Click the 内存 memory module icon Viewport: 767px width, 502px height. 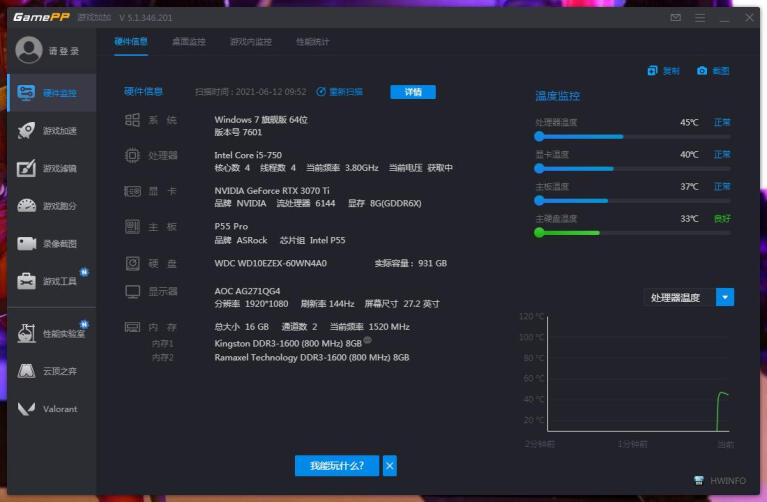(x=132, y=327)
